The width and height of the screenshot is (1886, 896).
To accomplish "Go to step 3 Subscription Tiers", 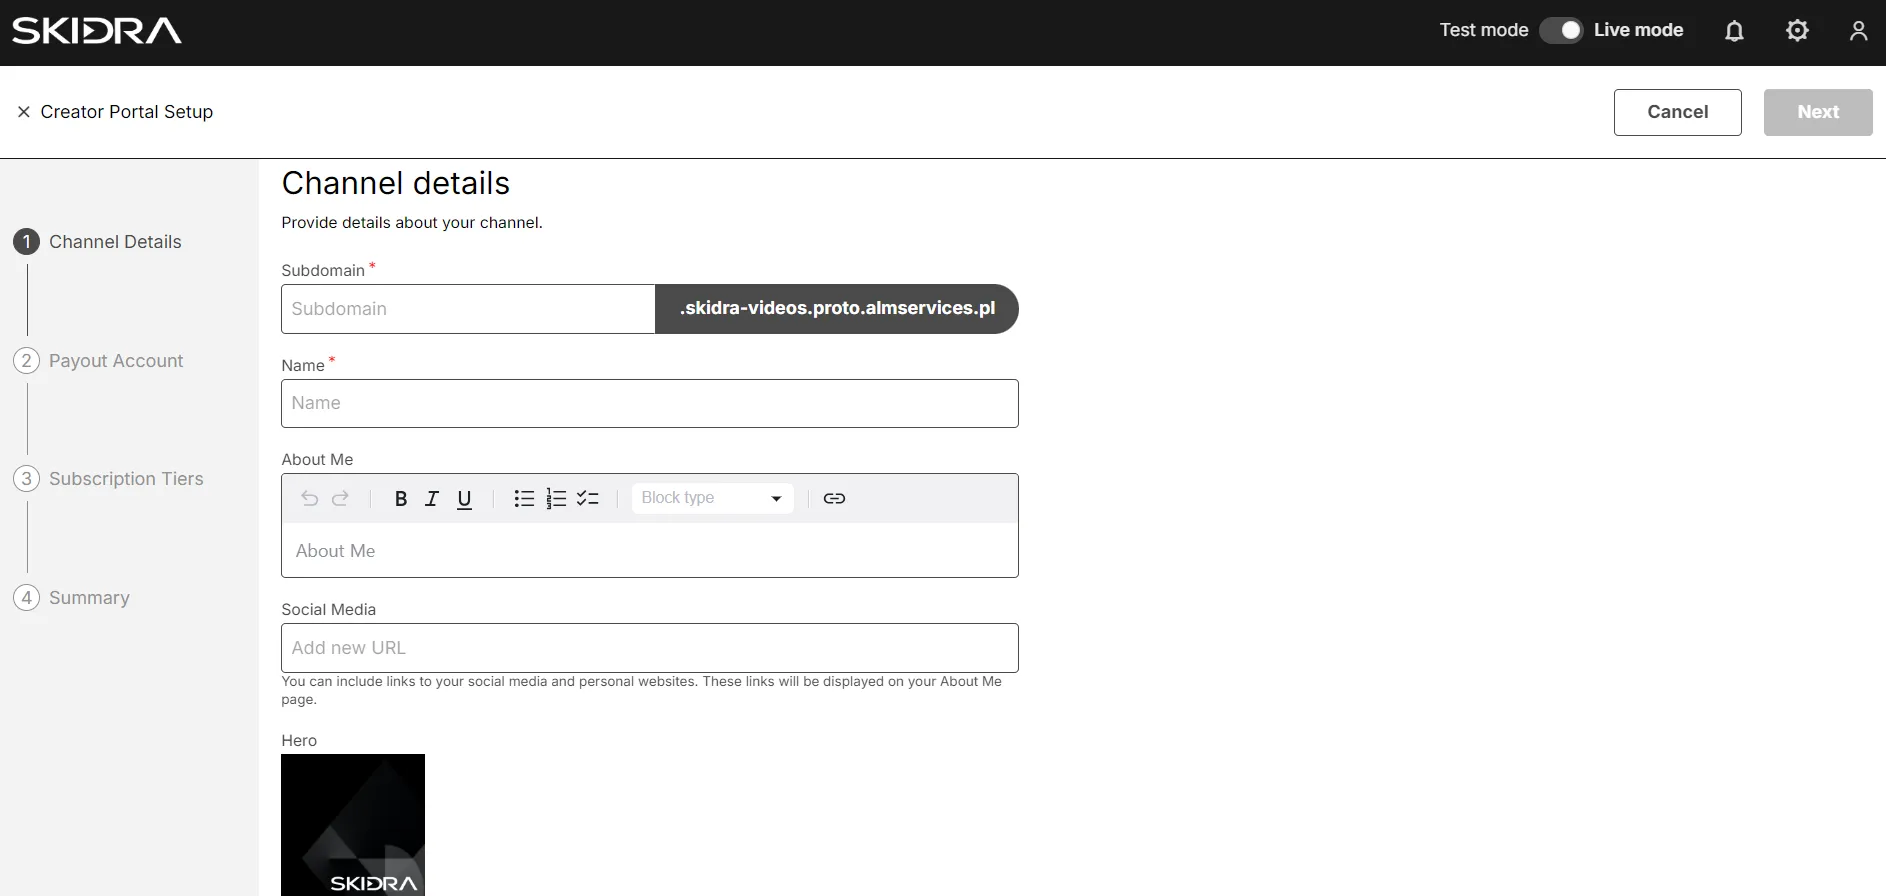I will coord(108,479).
